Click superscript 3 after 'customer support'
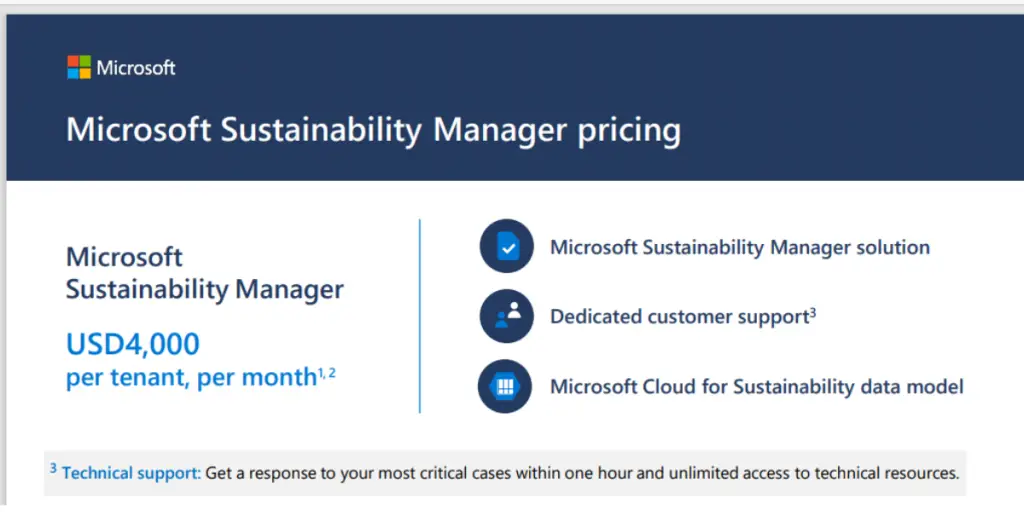 click(812, 311)
